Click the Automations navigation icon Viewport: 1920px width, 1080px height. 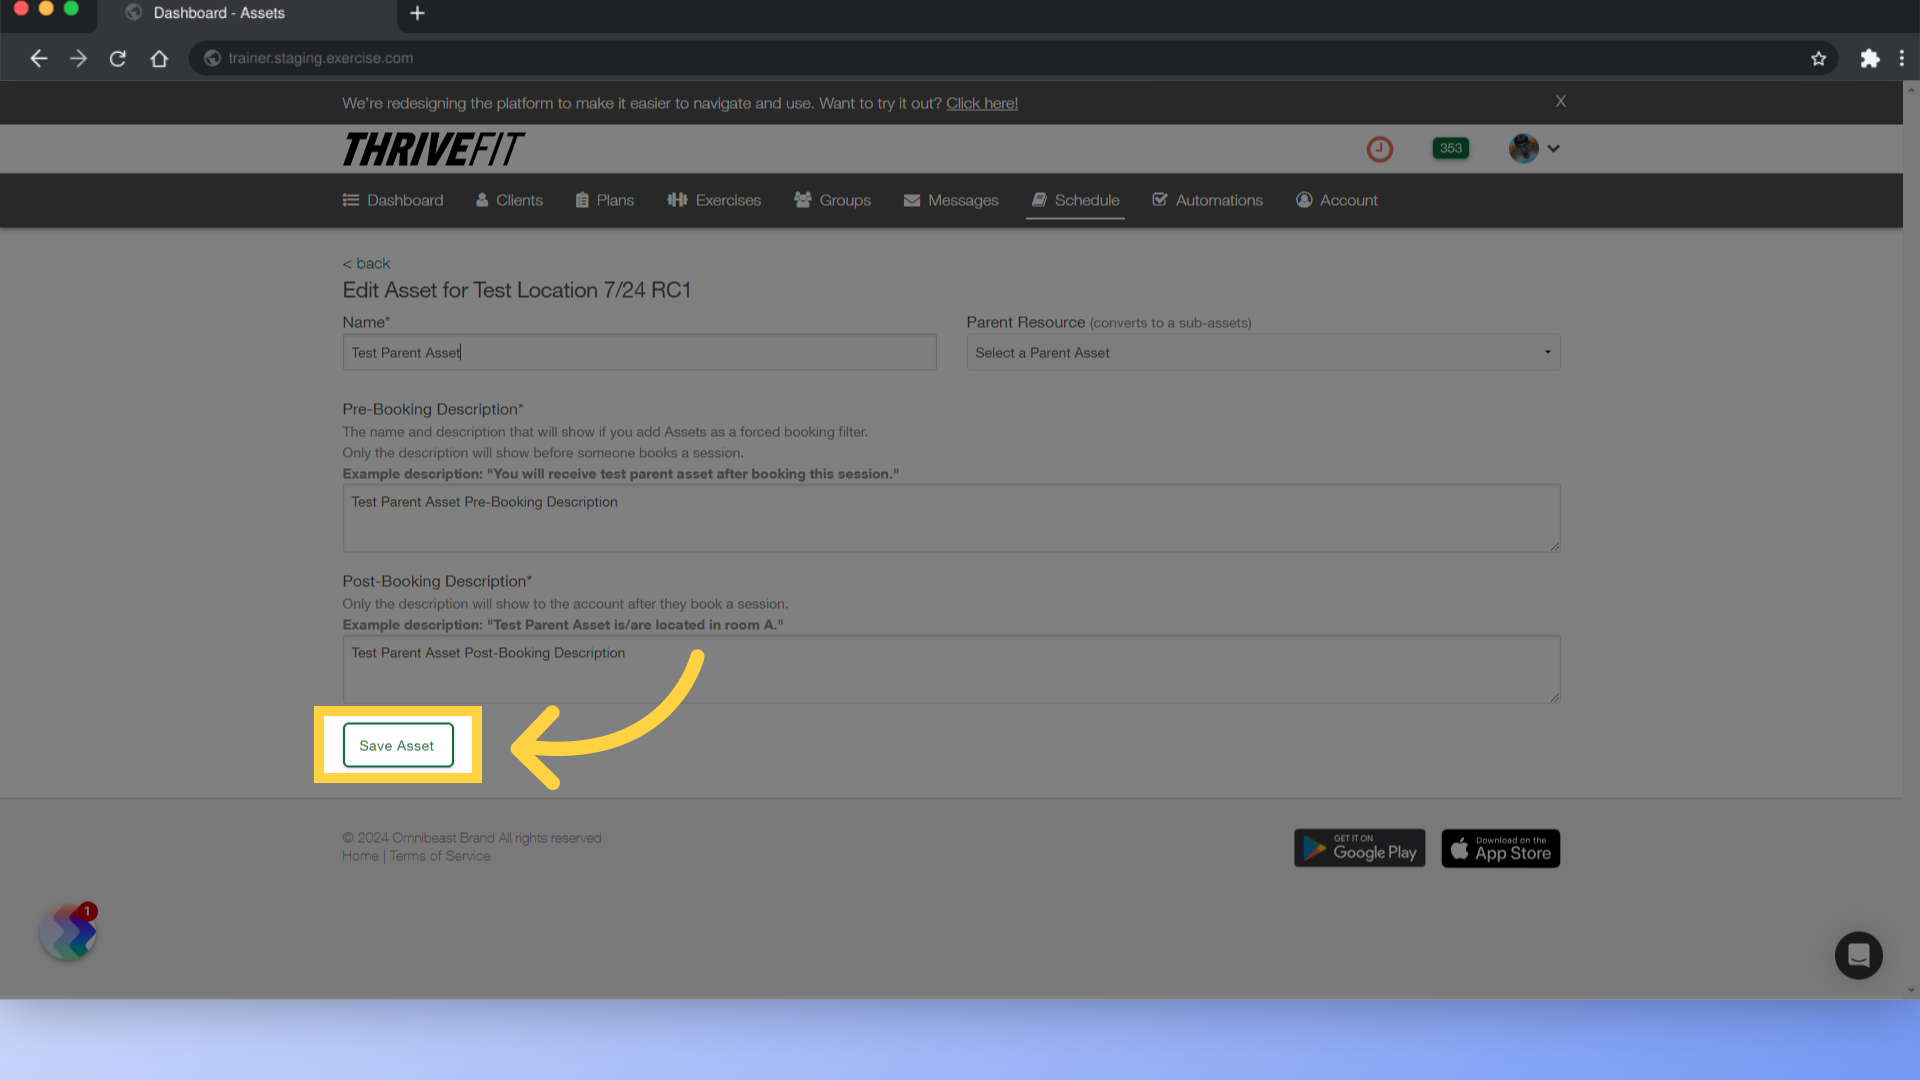[1162, 200]
